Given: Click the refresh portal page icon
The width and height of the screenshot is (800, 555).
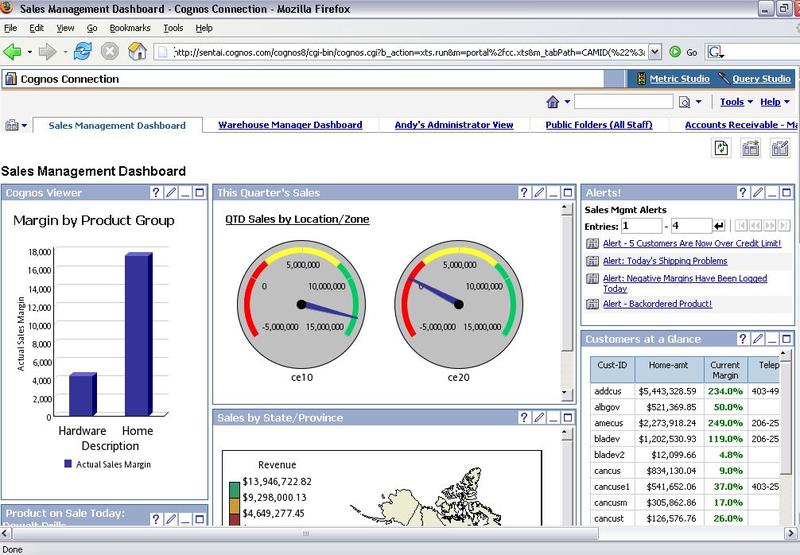Looking at the screenshot, I should click(x=721, y=148).
